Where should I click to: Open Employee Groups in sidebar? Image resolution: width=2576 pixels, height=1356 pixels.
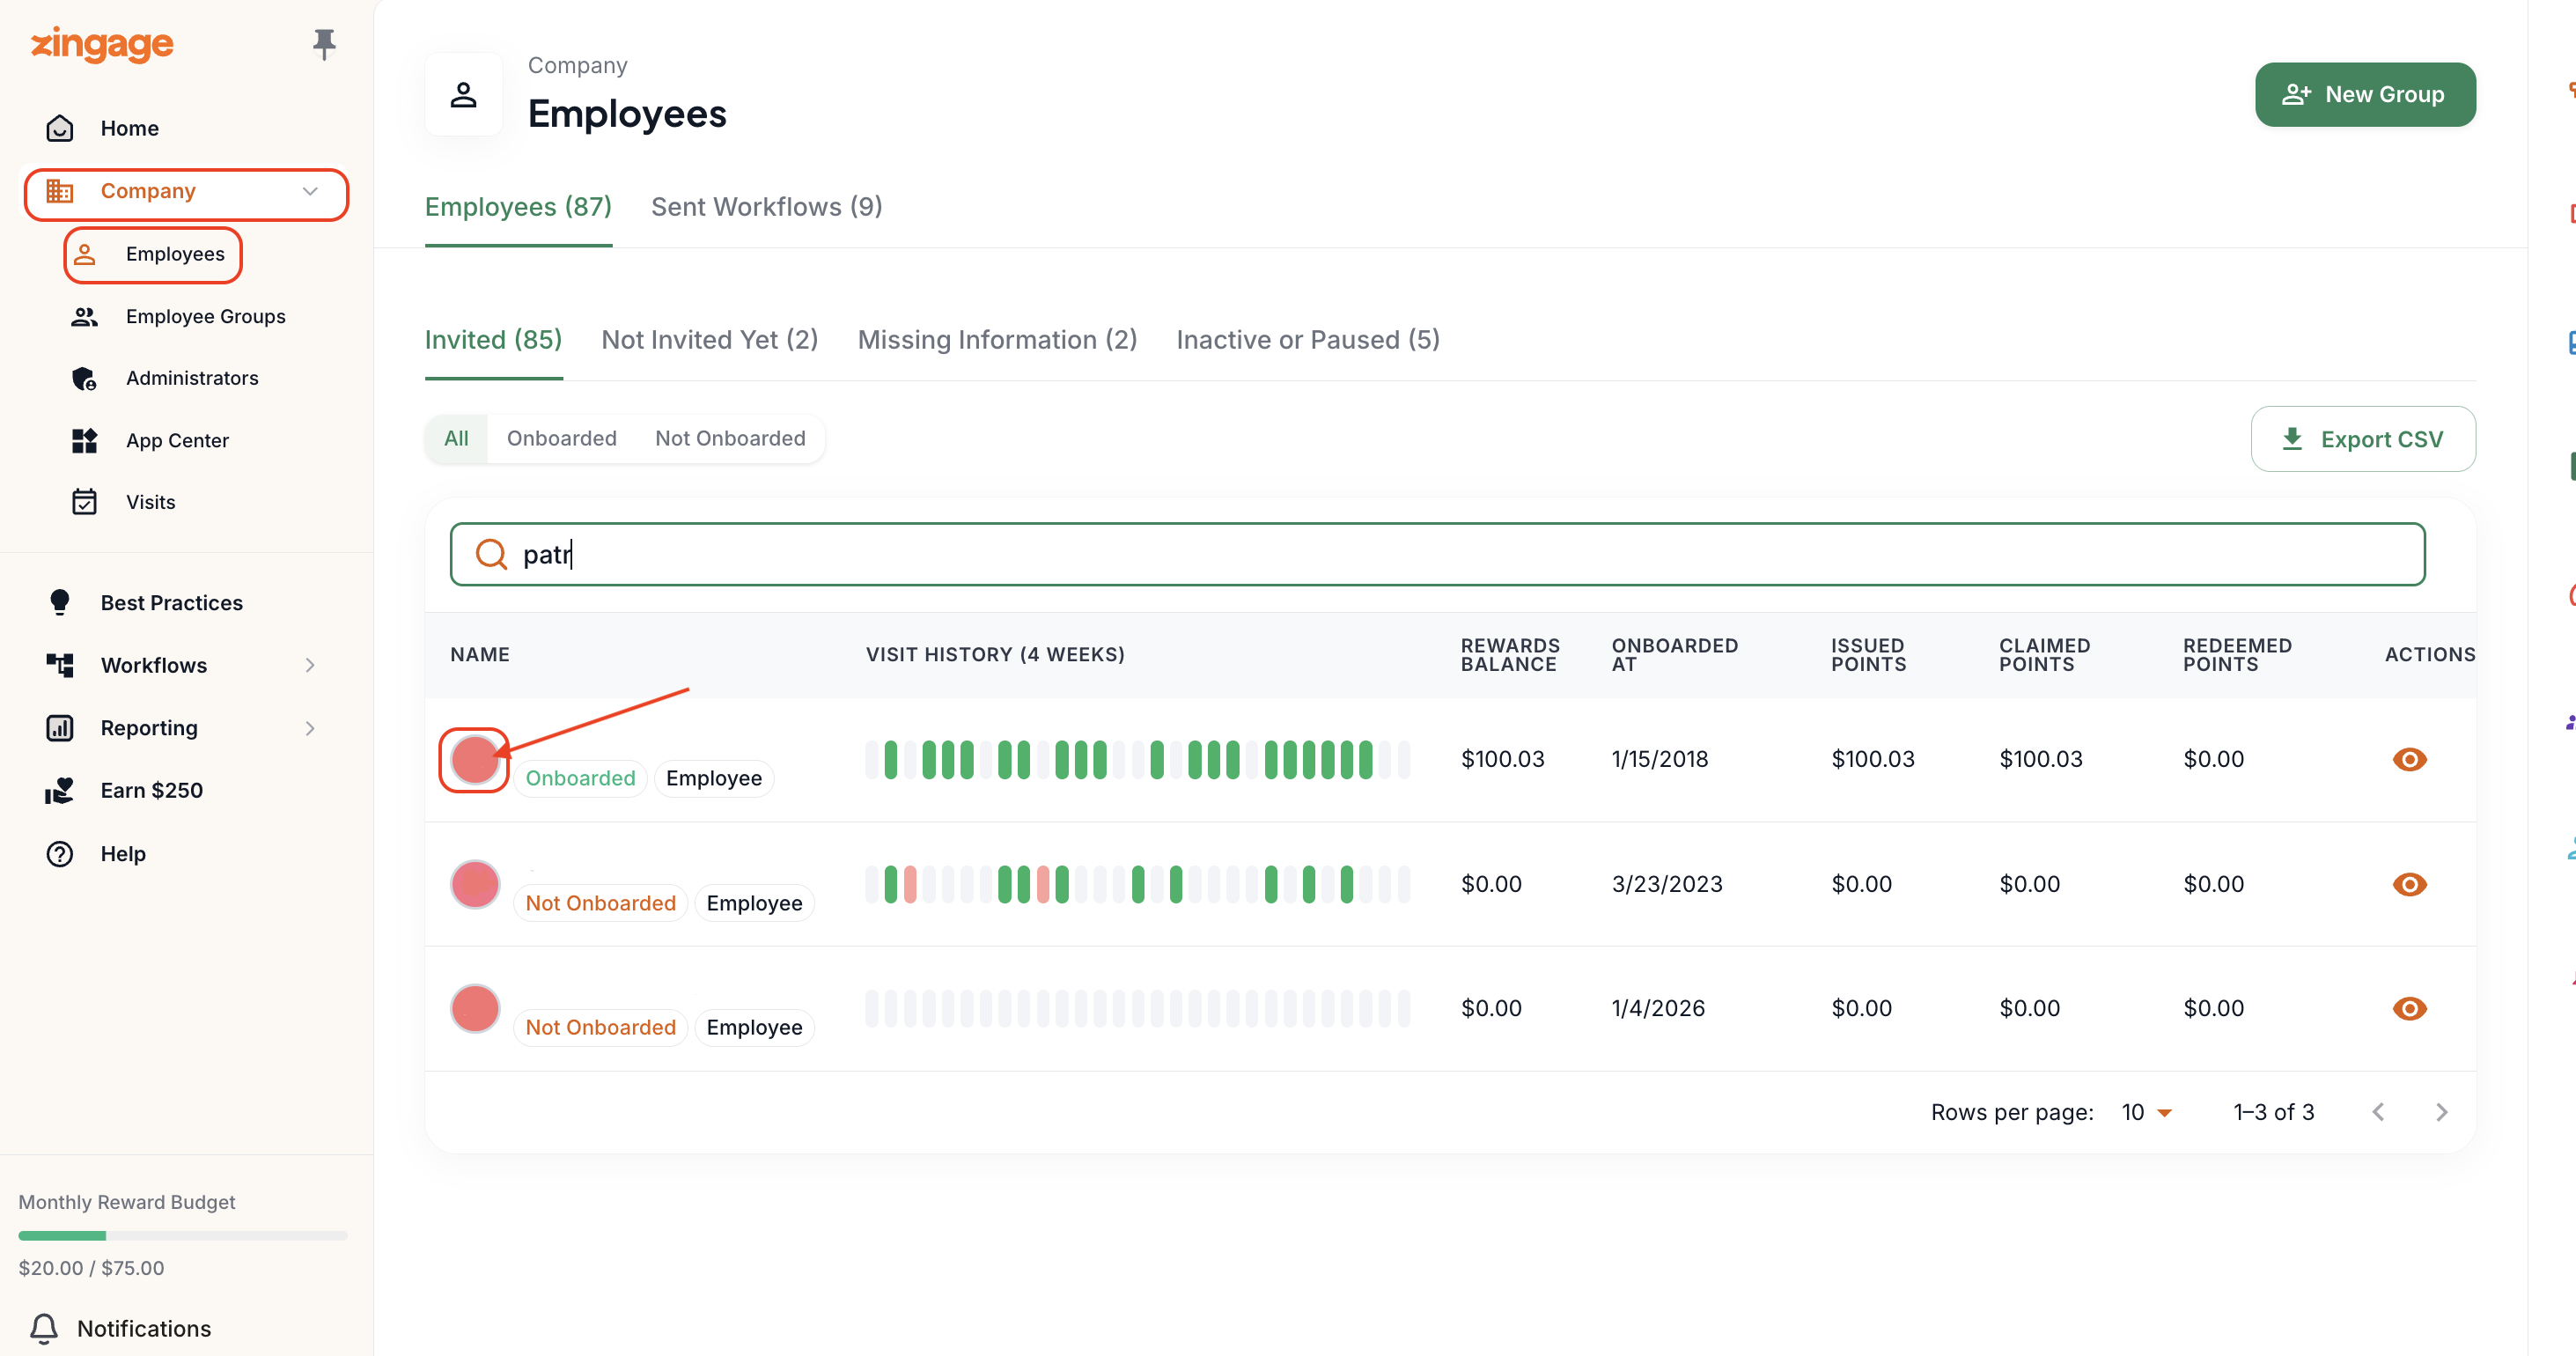click(206, 316)
